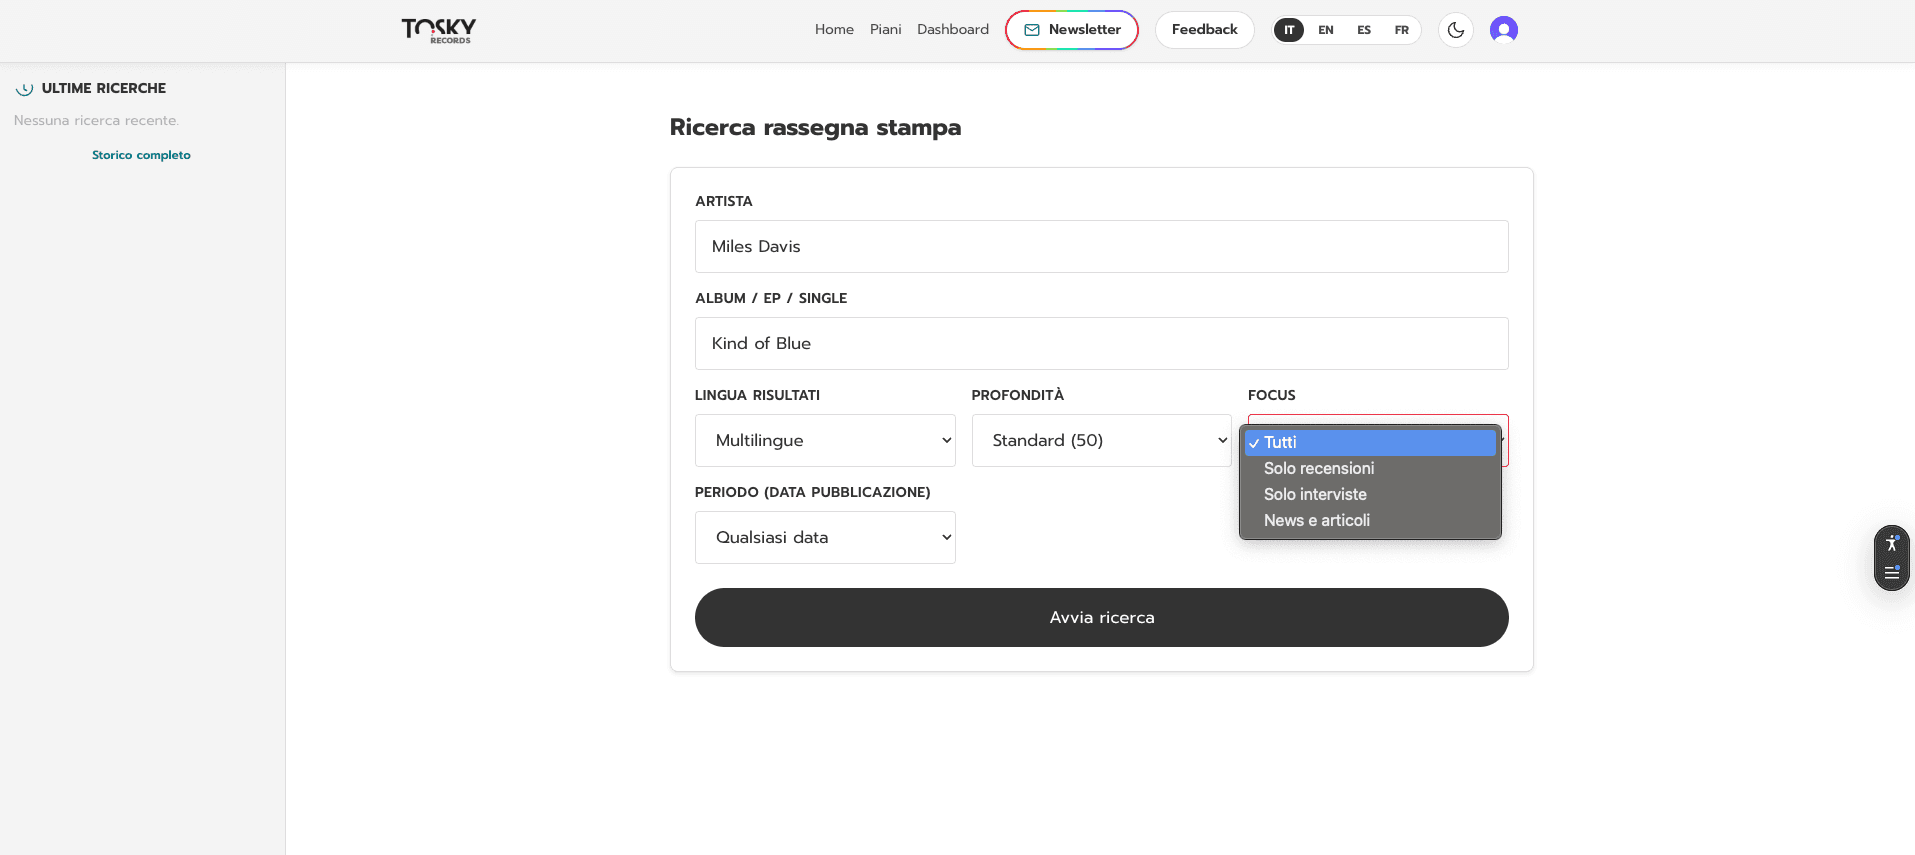Select 'Solo interviste' option
The height and width of the screenshot is (855, 1915).
point(1315,494)
